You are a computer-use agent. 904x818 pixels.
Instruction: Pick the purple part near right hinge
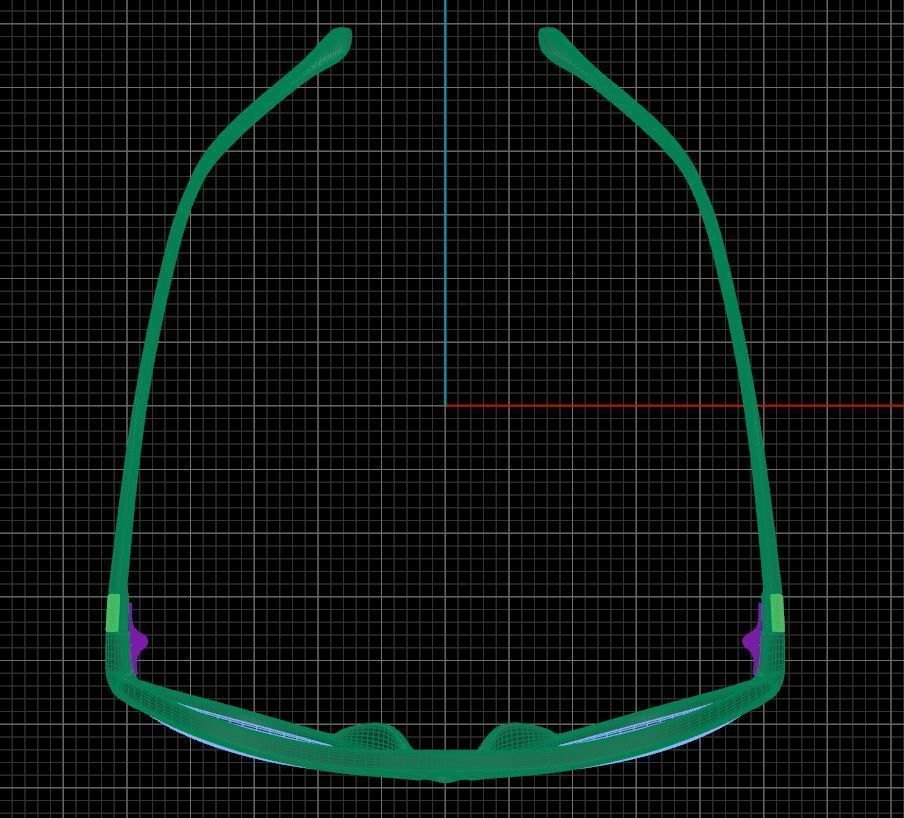tap(752, 639)
